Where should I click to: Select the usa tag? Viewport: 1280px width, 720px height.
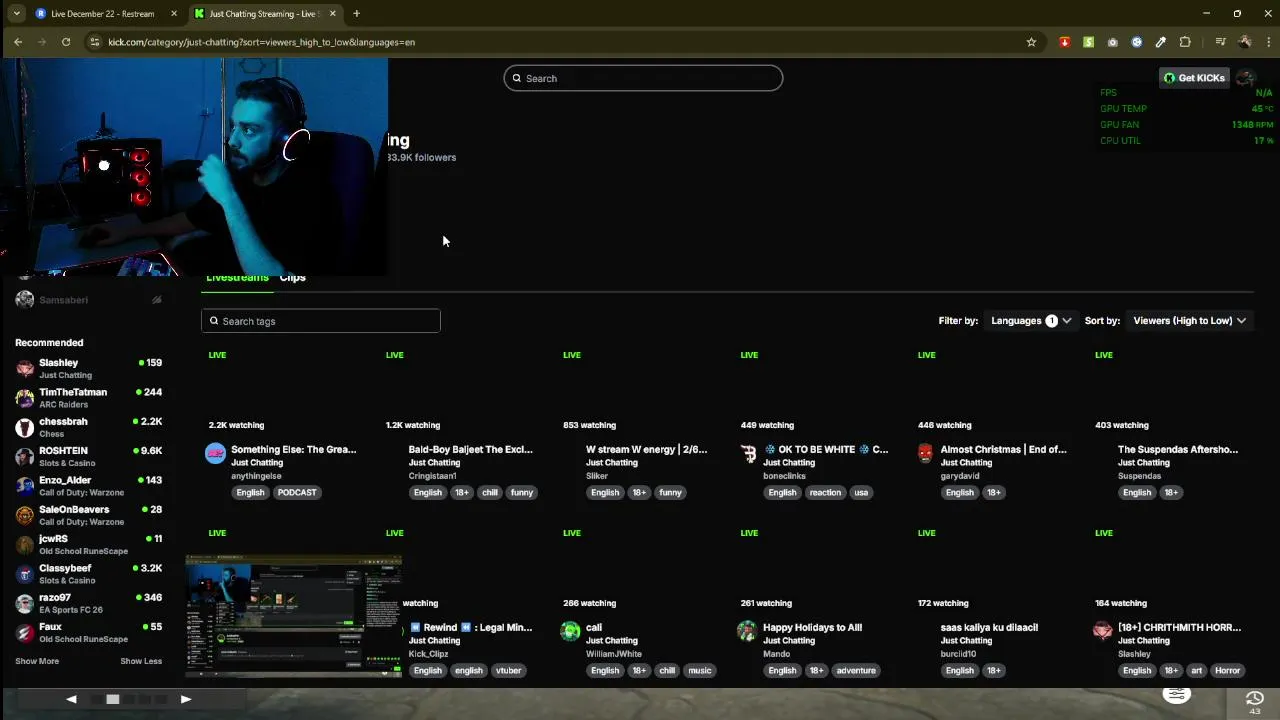pyautogui.click(x=861, y=492)
